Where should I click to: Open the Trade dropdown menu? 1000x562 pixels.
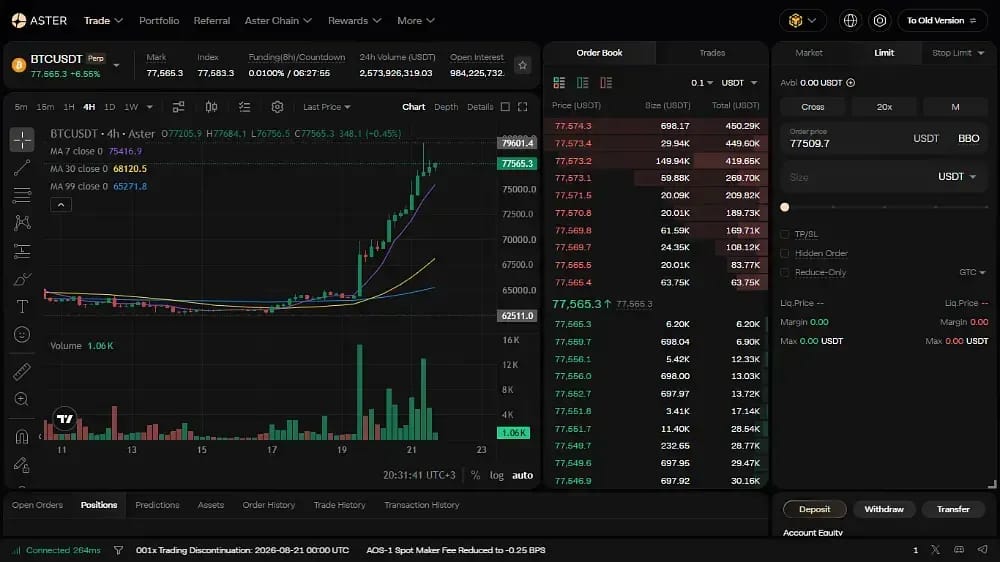point(103,20)
